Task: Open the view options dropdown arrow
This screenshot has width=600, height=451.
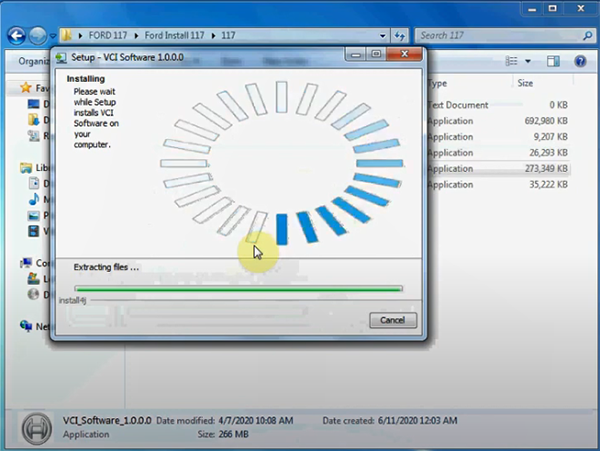Action: (528, 61)
